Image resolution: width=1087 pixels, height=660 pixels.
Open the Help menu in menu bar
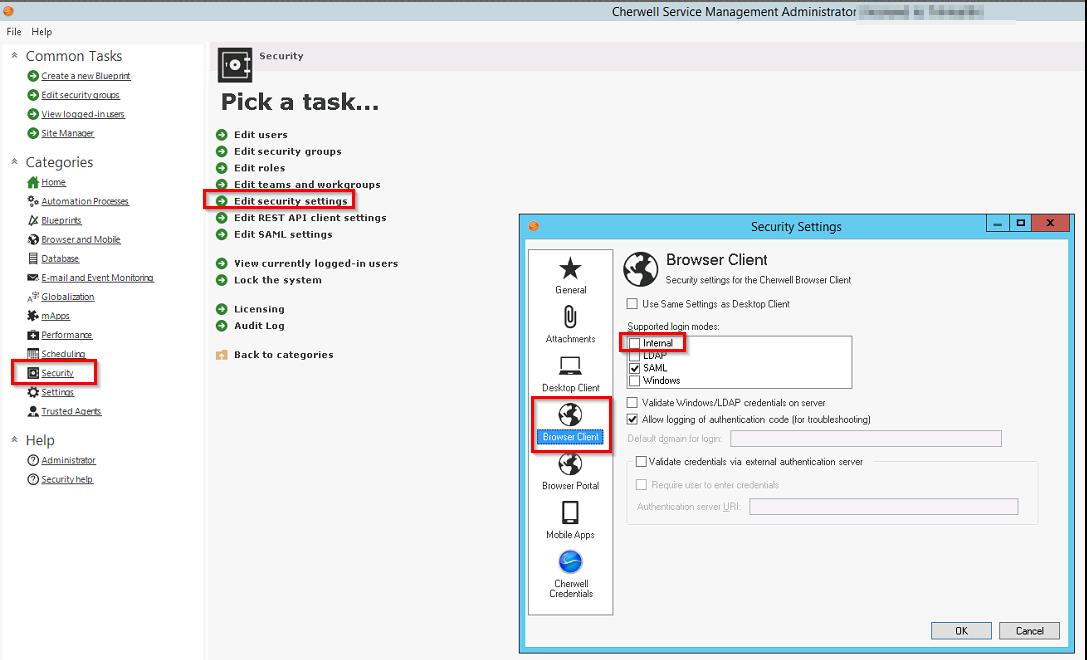[41, 32]
